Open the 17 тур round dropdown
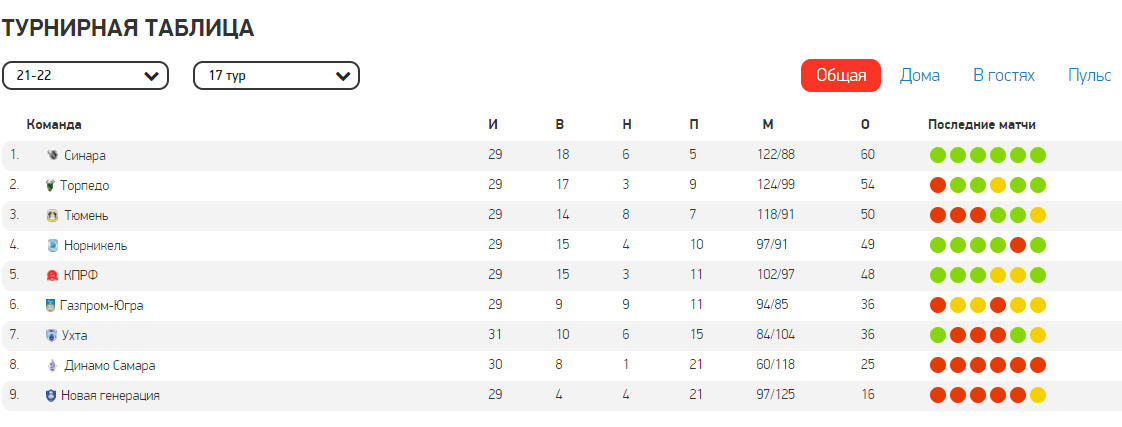The image size is (1122, 427). (x=276, y=76)
